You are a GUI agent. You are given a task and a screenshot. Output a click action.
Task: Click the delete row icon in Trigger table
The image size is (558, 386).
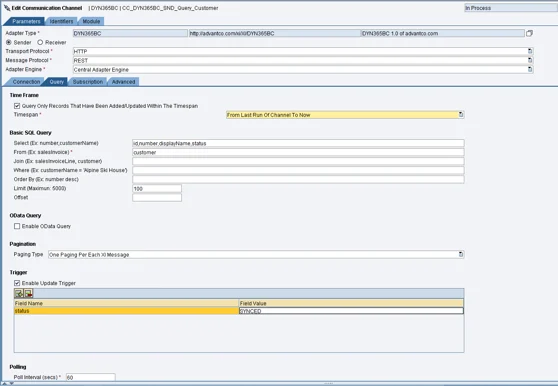28,294
